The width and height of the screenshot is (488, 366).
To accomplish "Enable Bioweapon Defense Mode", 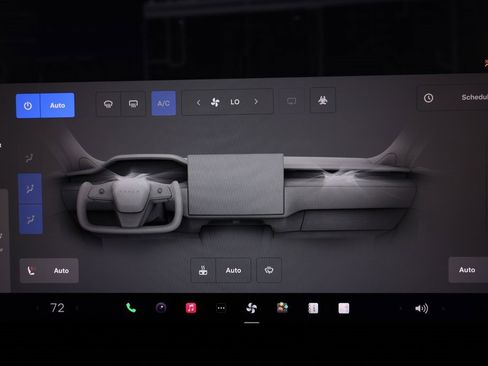I will click(323, 100).
